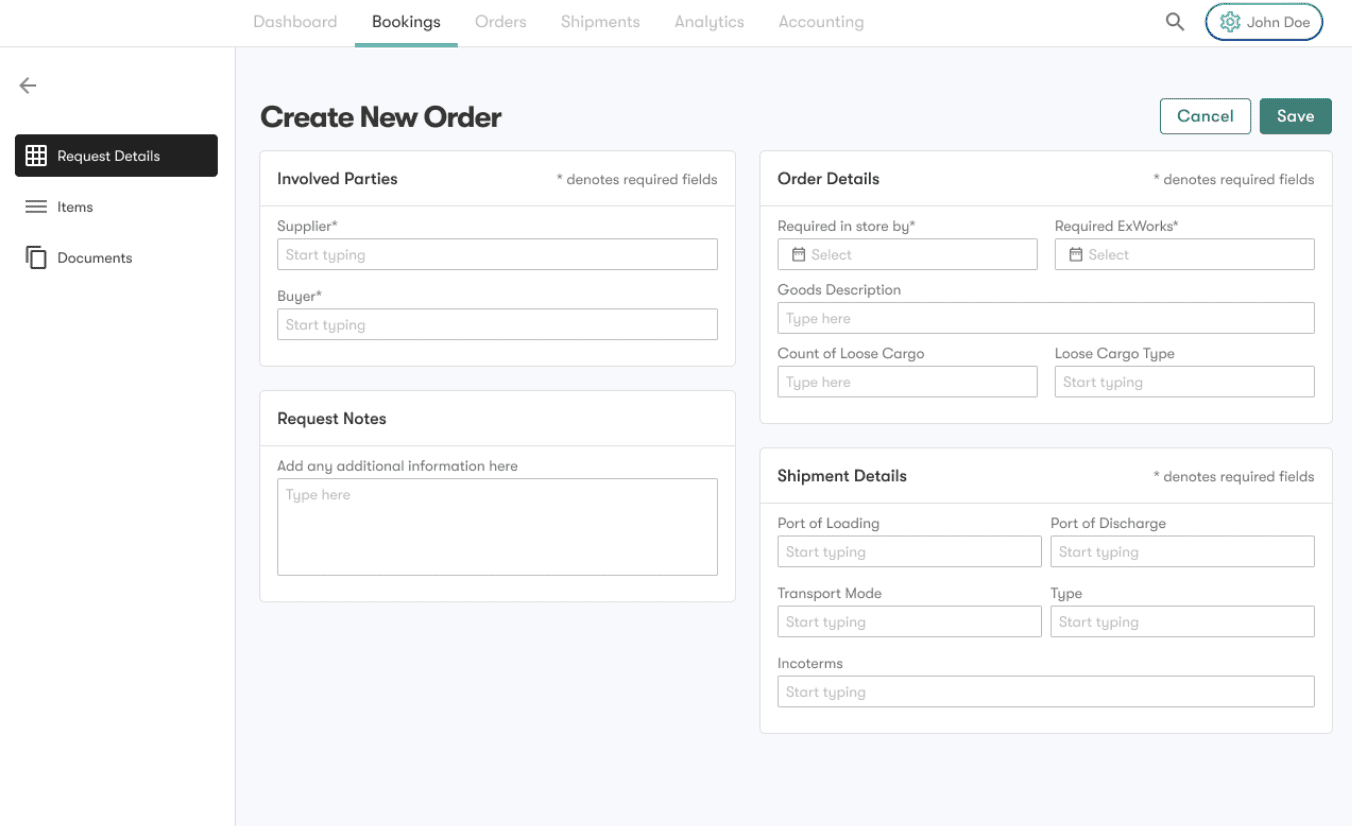
Task: Open the Orders navigation tab
Action: click(x=500, y=21)
